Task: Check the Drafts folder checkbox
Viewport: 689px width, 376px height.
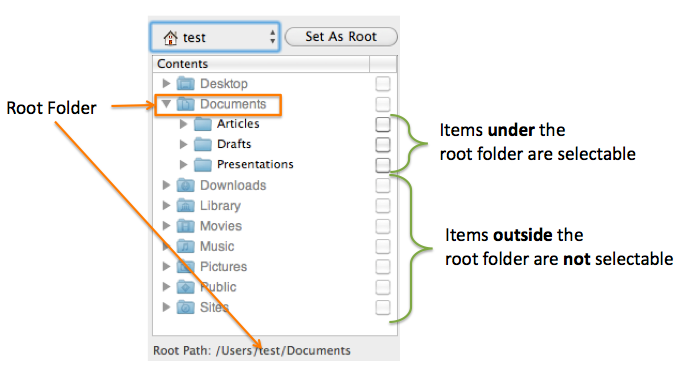Action: 383,145
